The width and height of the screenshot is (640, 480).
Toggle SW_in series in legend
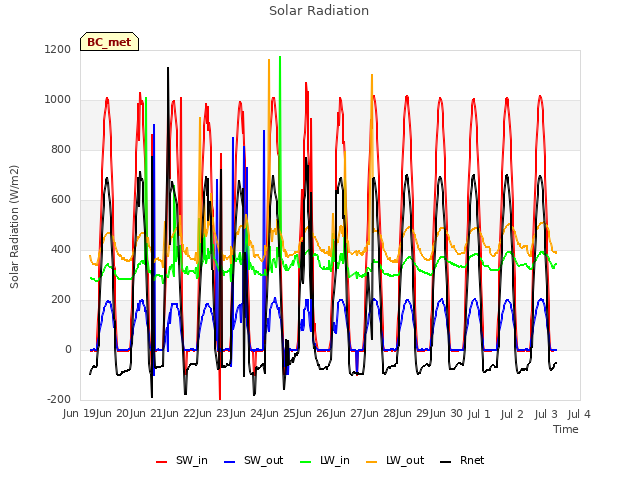tap(182, 460)
